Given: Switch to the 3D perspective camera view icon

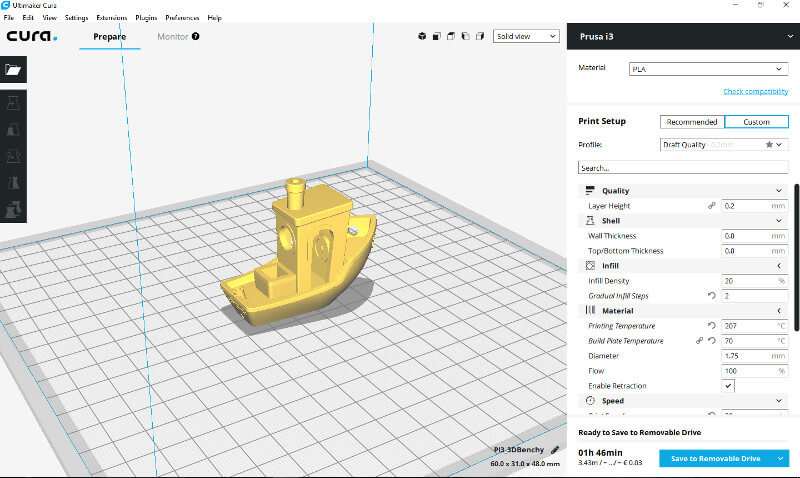Looking at the screenshot, I should tap(423, 37).
